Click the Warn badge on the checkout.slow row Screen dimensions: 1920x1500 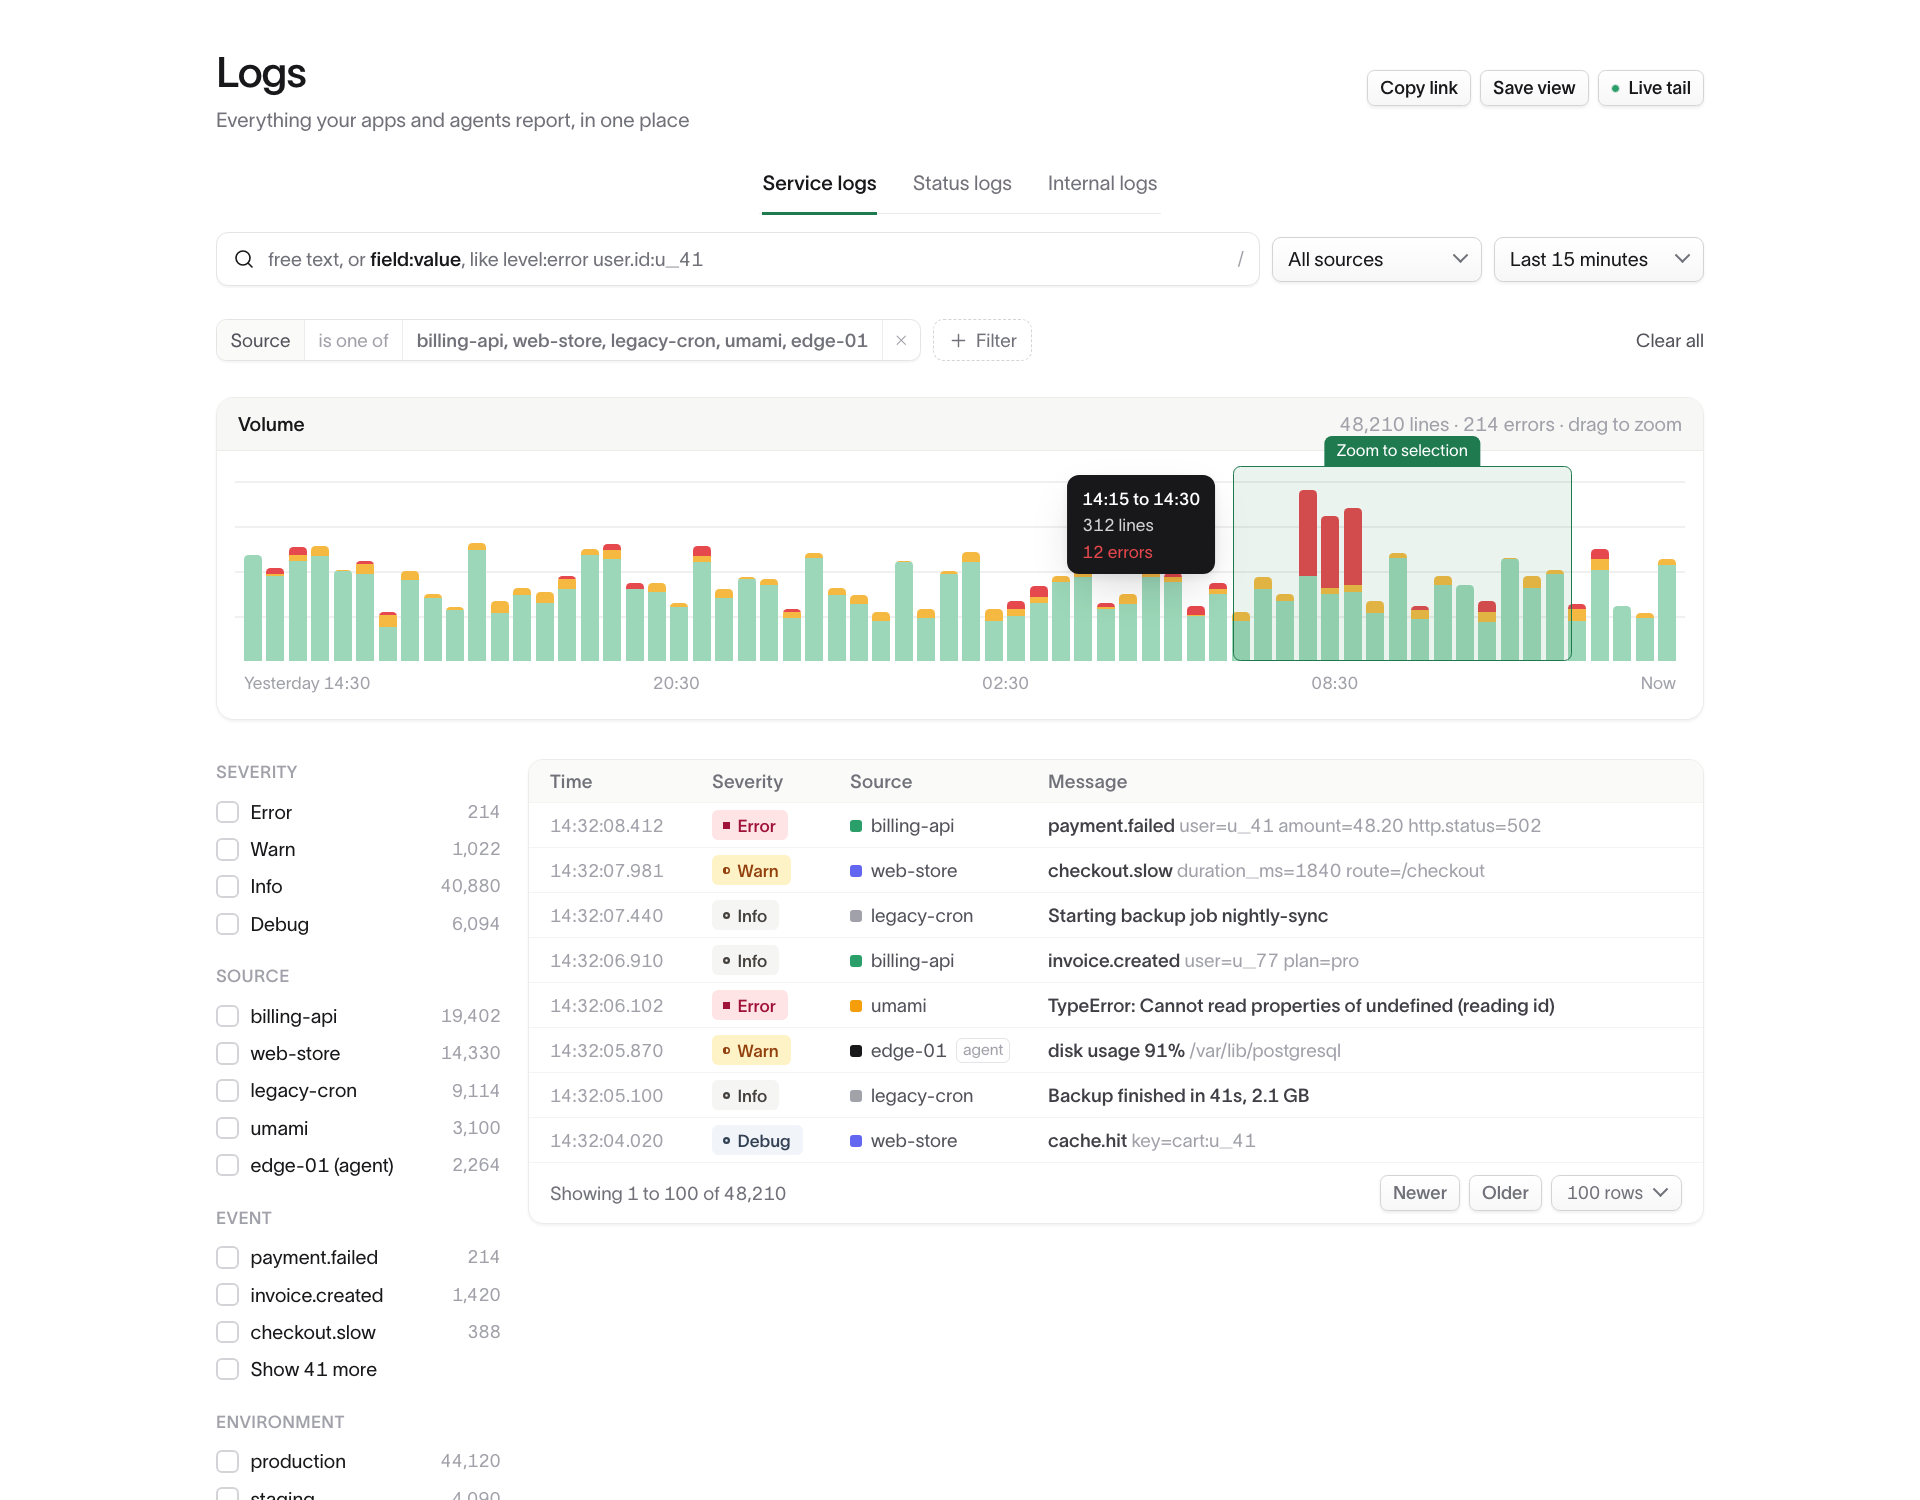click(751, 871)
